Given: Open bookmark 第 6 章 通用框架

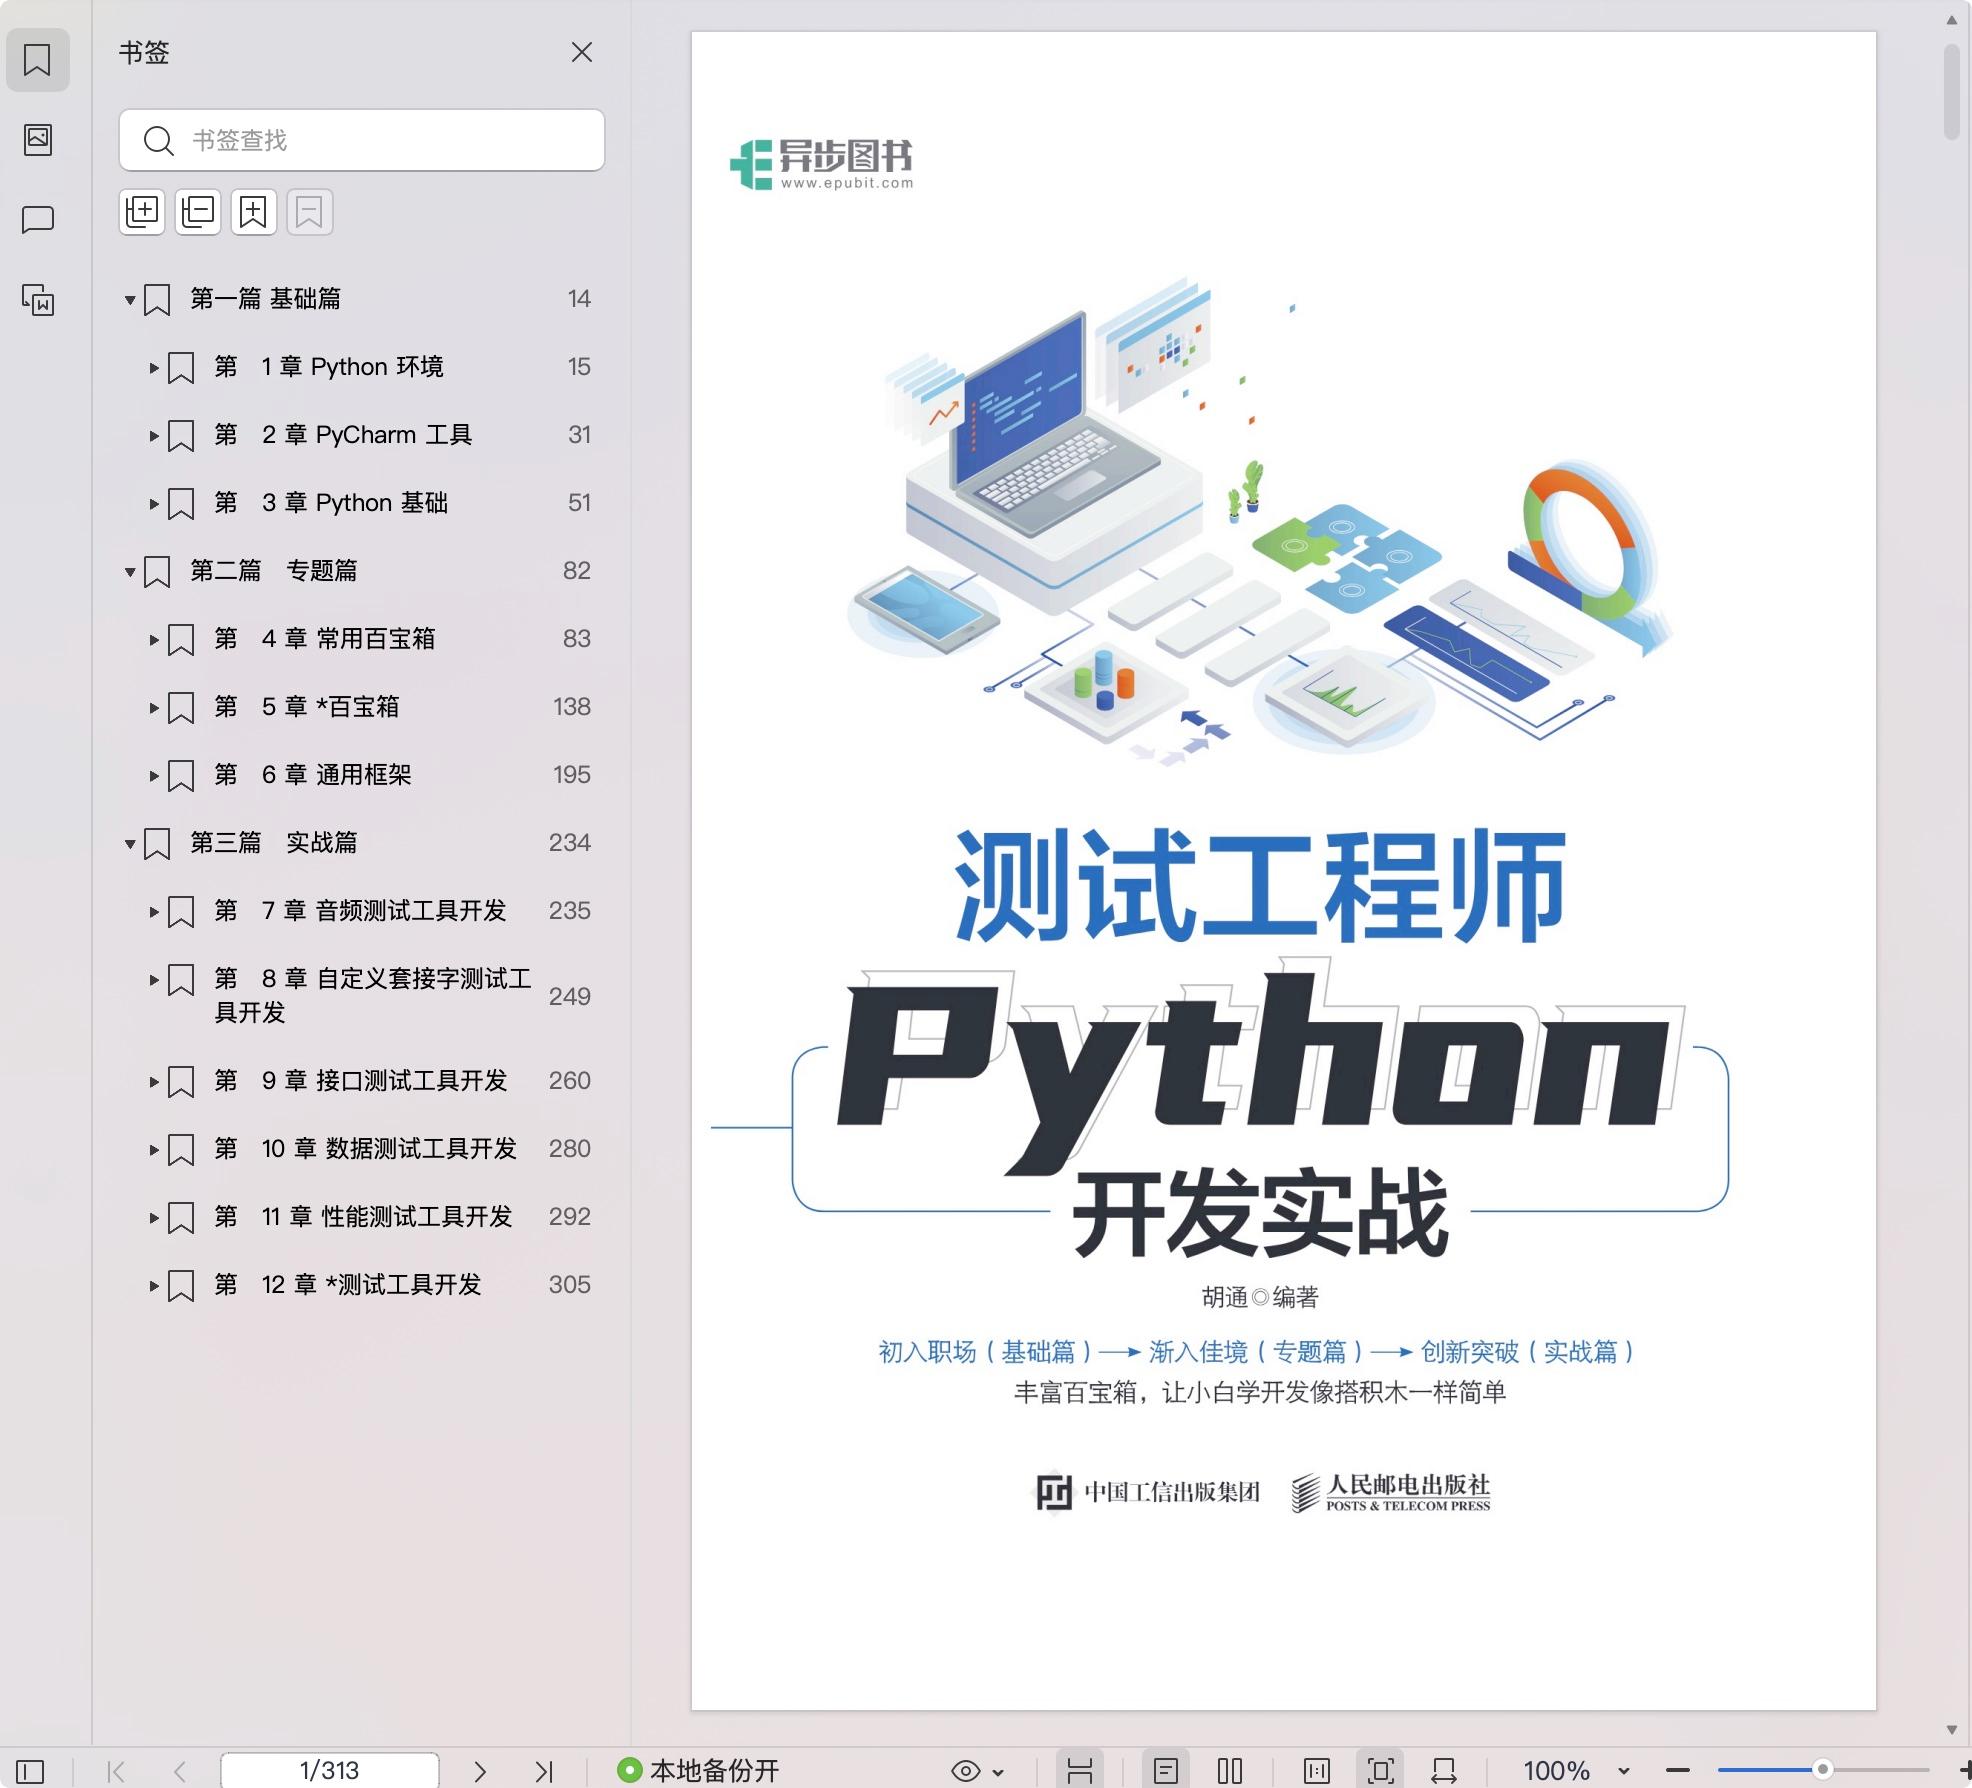Looking at the screenshot, I should (x=313, y=774).
